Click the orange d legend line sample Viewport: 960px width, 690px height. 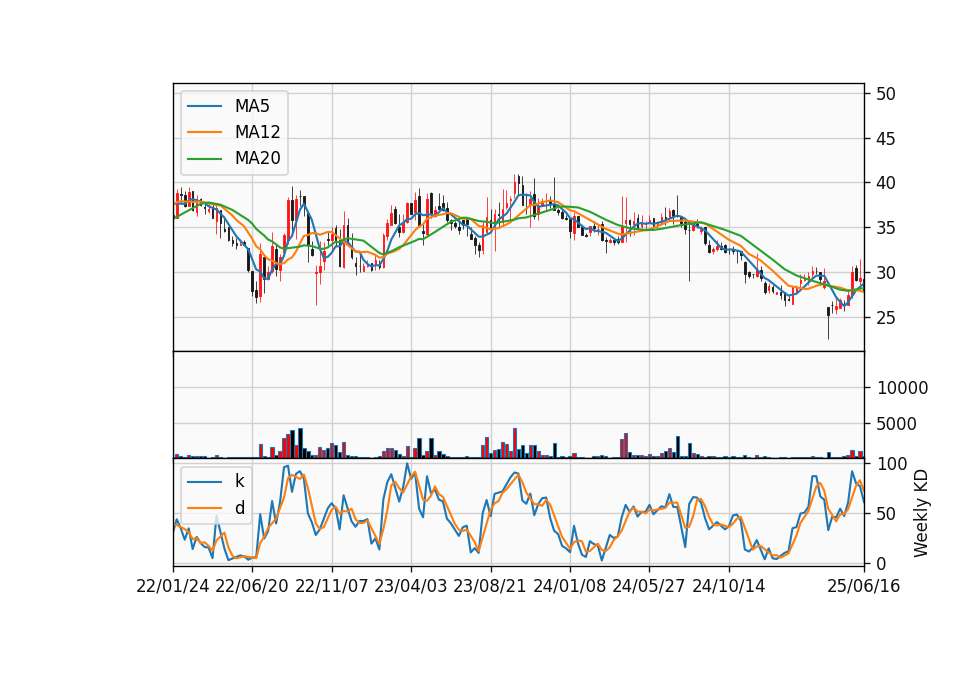click(x=204, y=507)
